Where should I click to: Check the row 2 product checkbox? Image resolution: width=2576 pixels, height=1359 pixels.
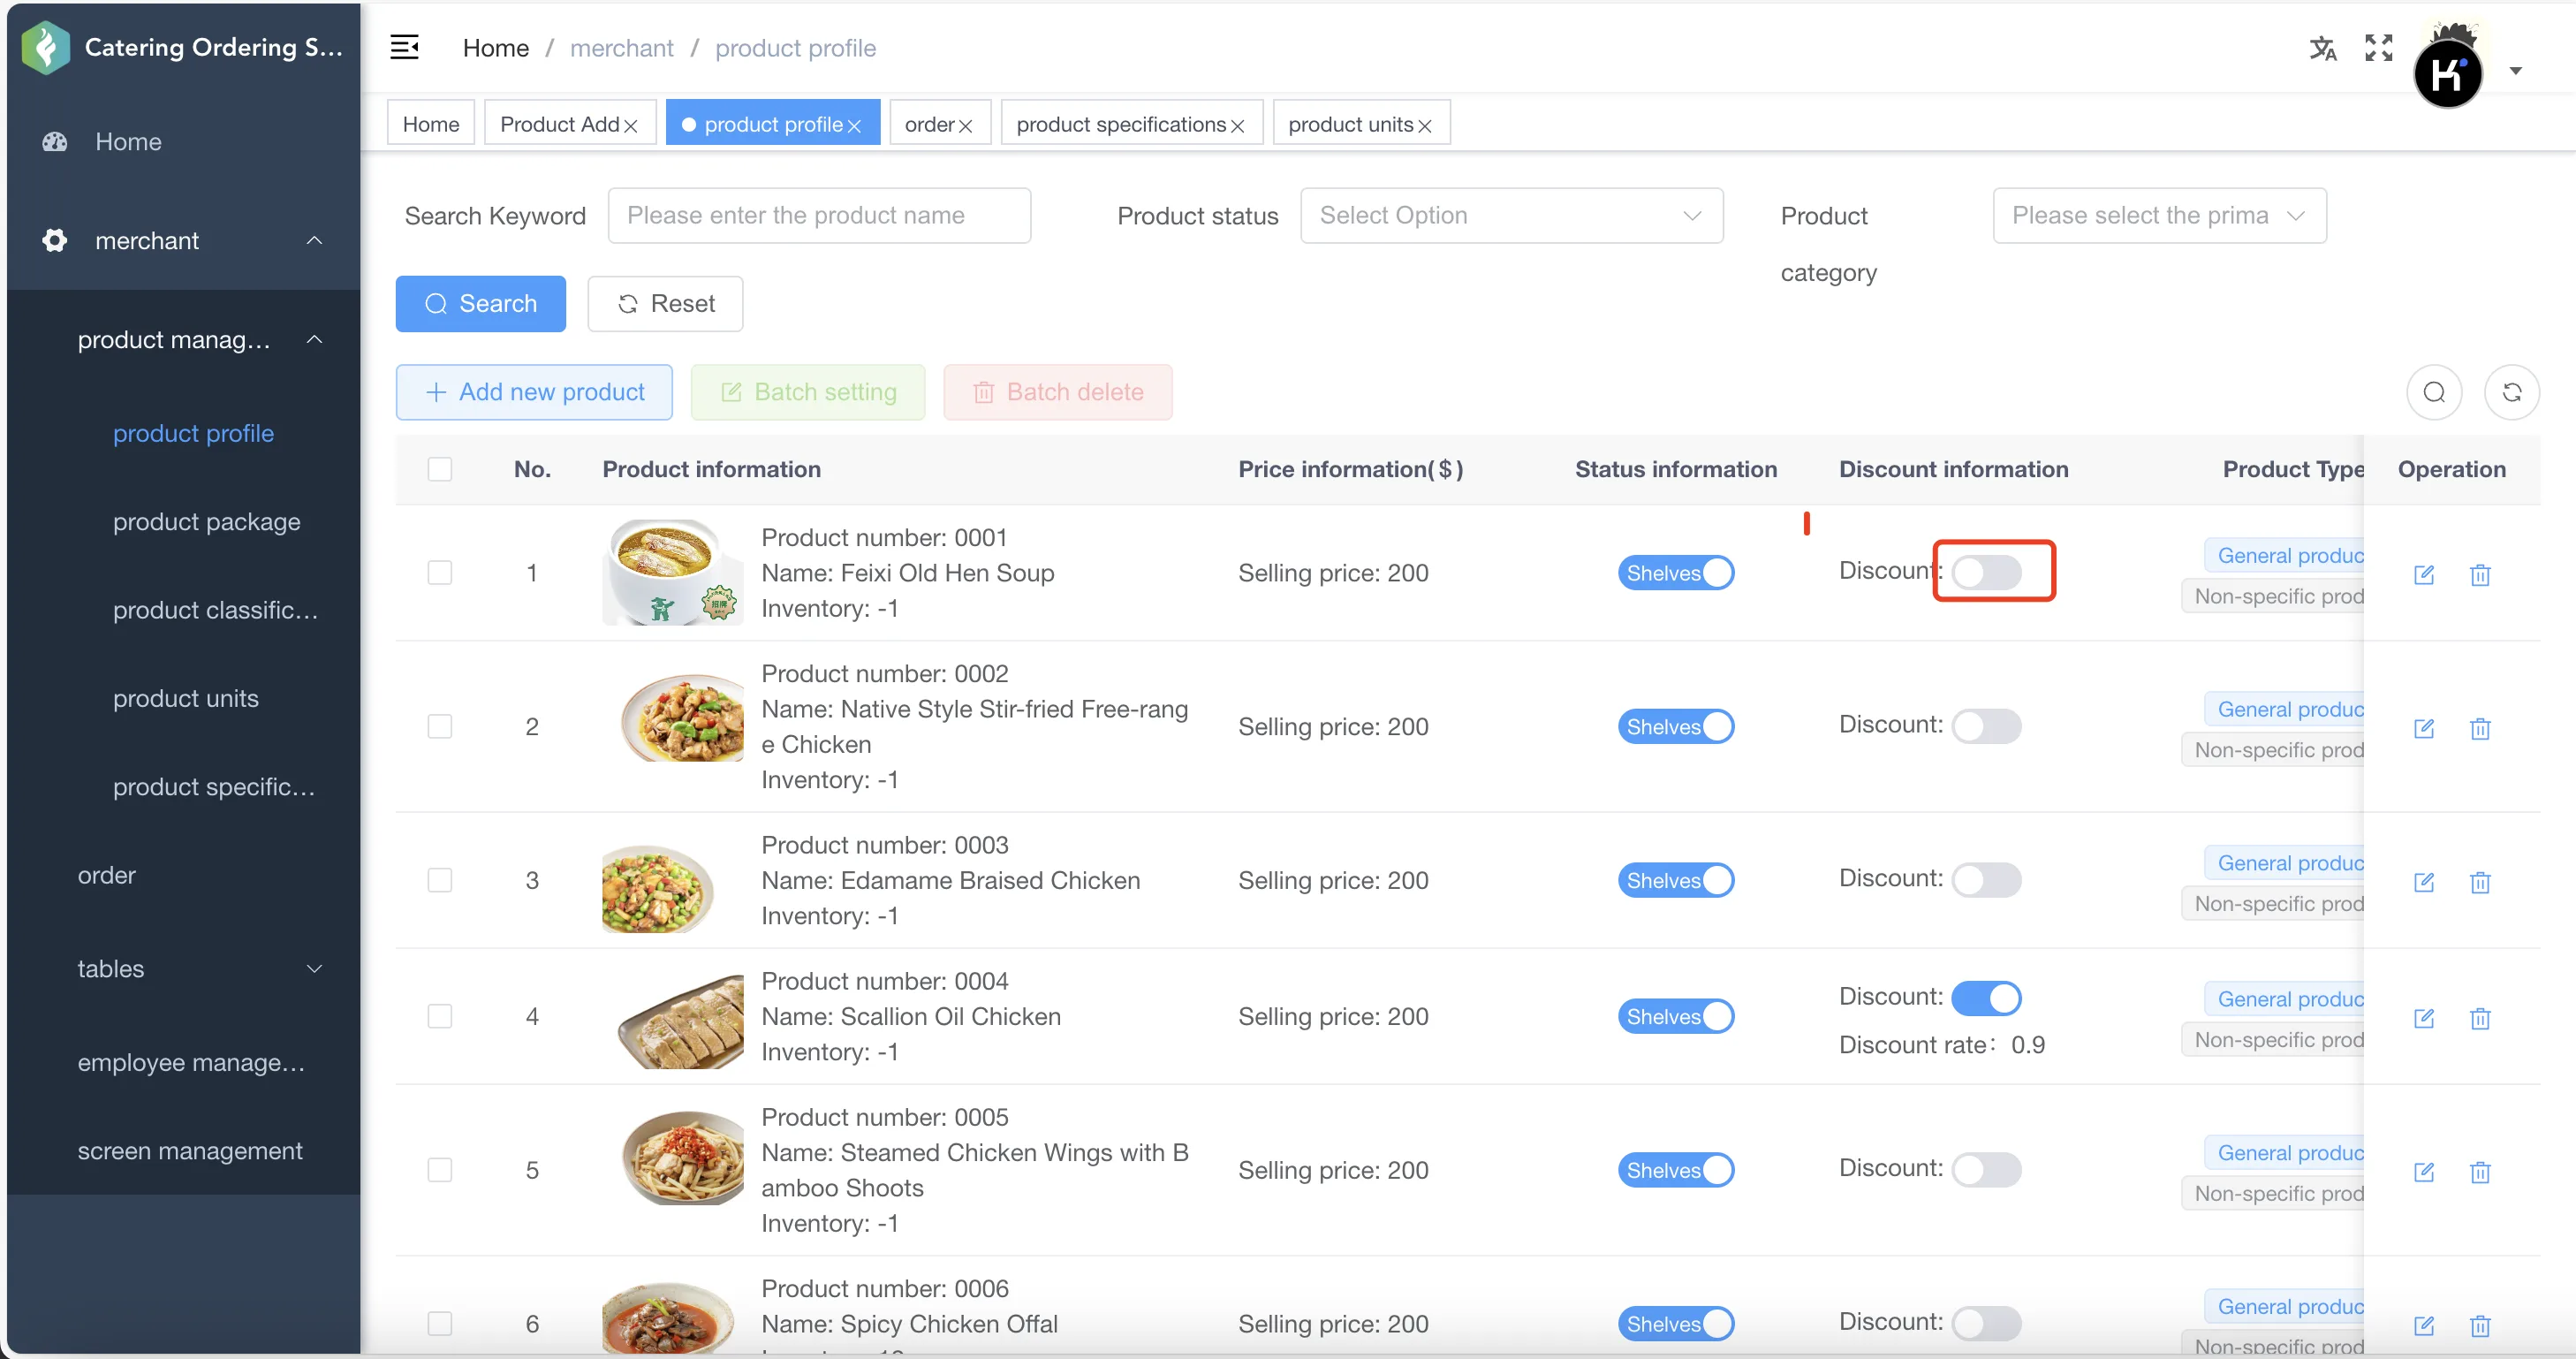[x=440, y=726]
